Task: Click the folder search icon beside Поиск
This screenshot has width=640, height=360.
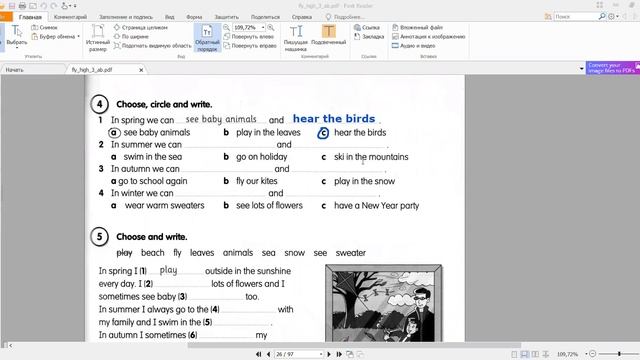Action: pyautogui.click(x=548, y=17)
